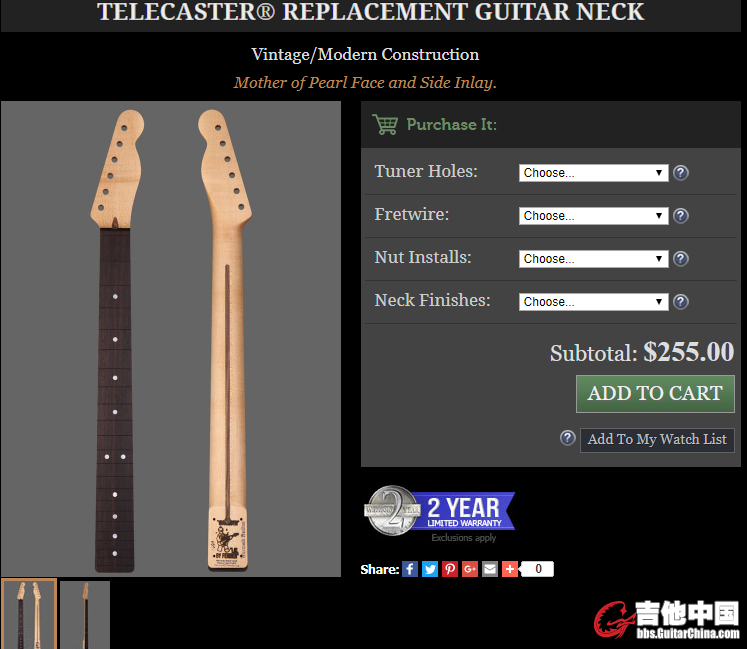The height and width of the screenshot is (649, 747).
Task: Open more sharing options plus icon
Action: [510, 569]
